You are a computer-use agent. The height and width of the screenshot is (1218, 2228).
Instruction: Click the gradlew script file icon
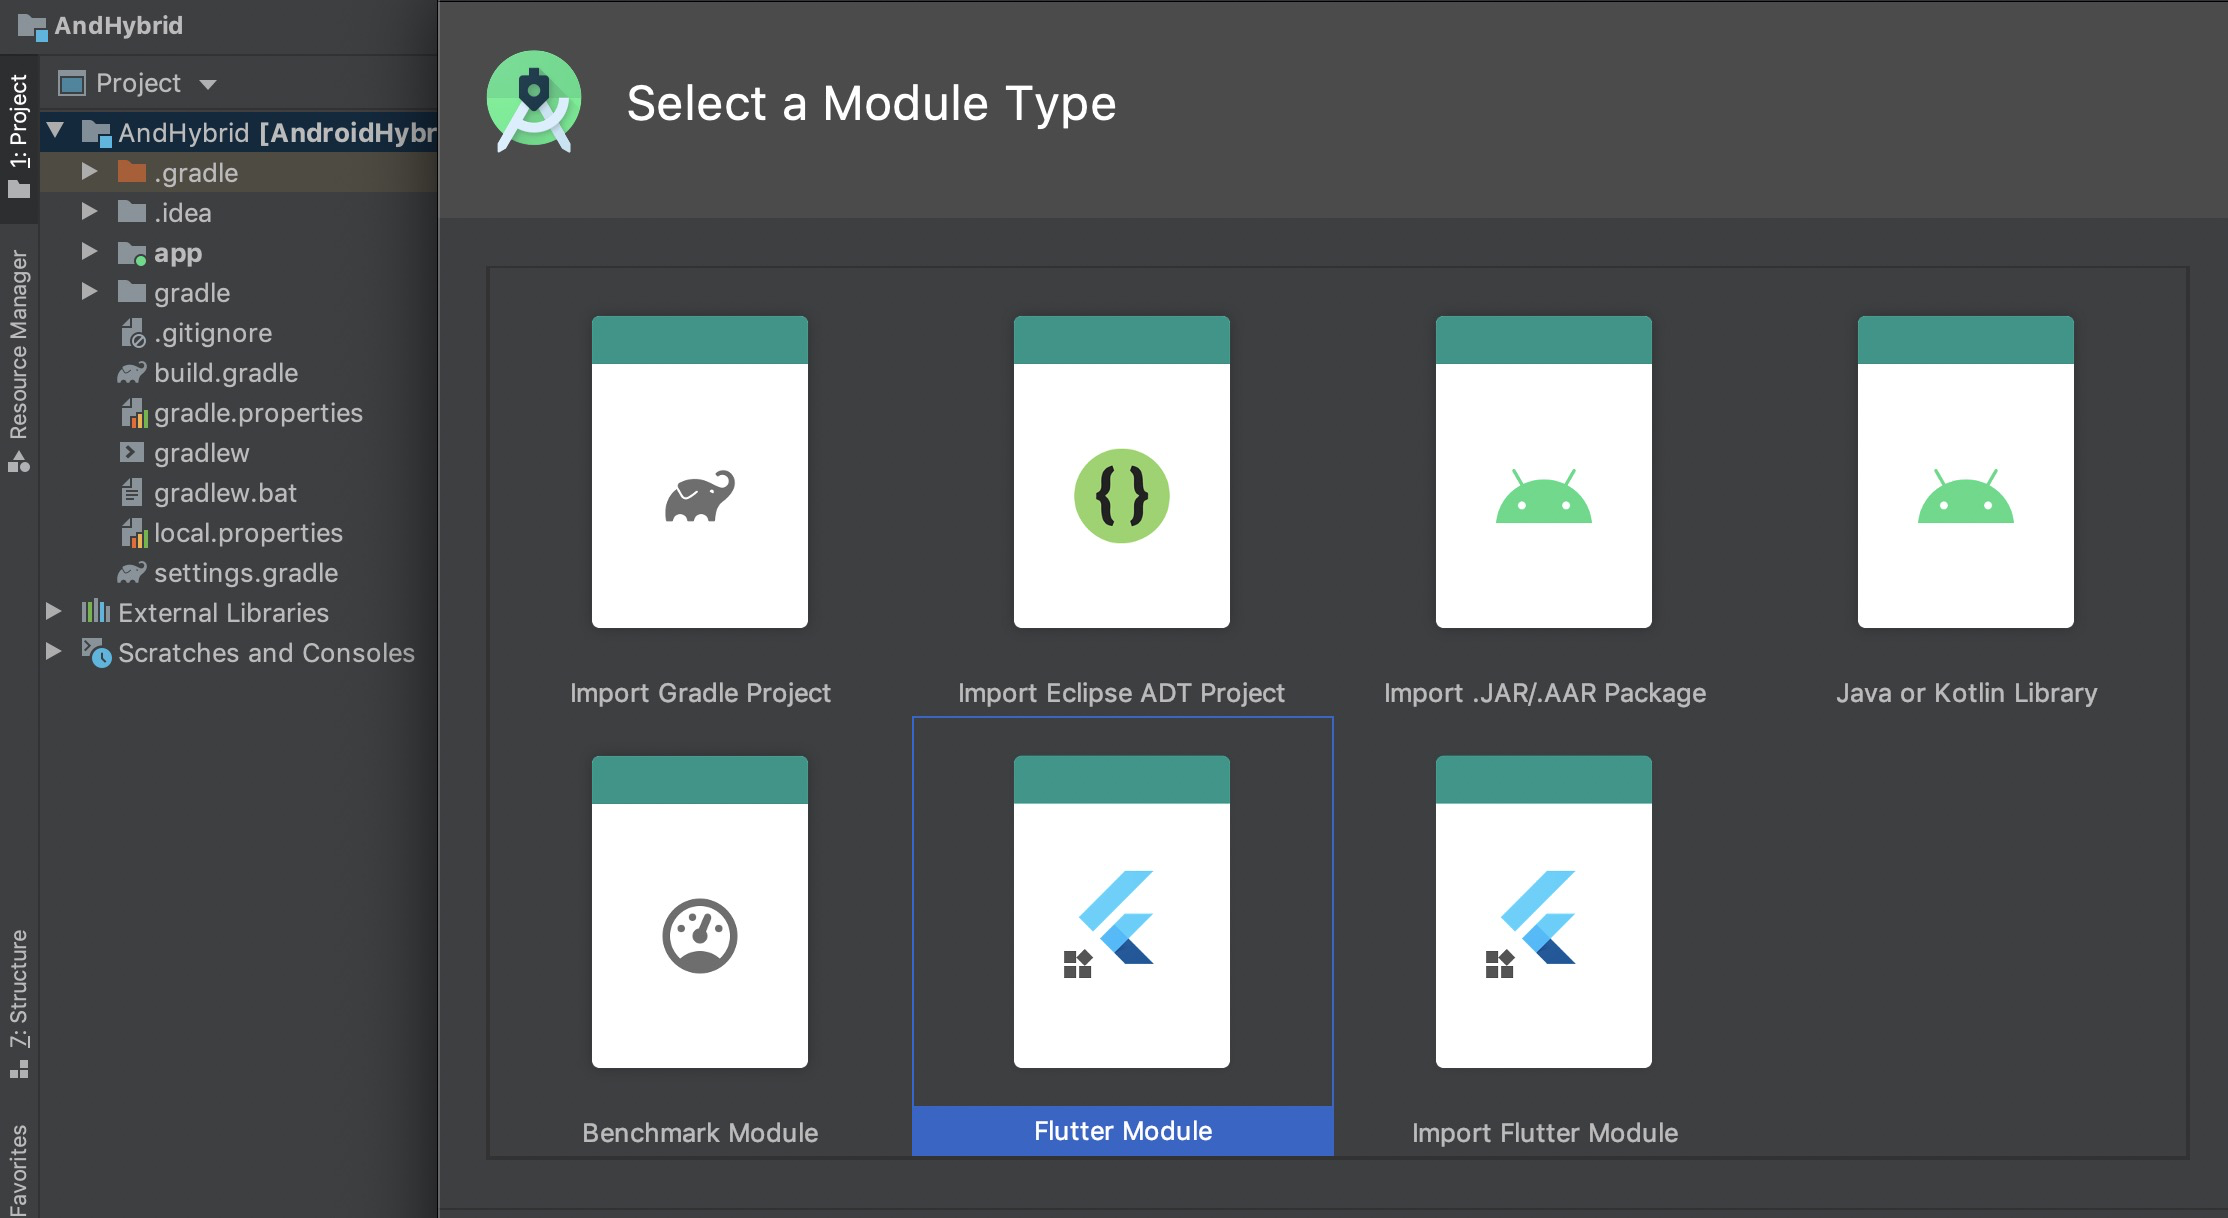coord(132,452)
